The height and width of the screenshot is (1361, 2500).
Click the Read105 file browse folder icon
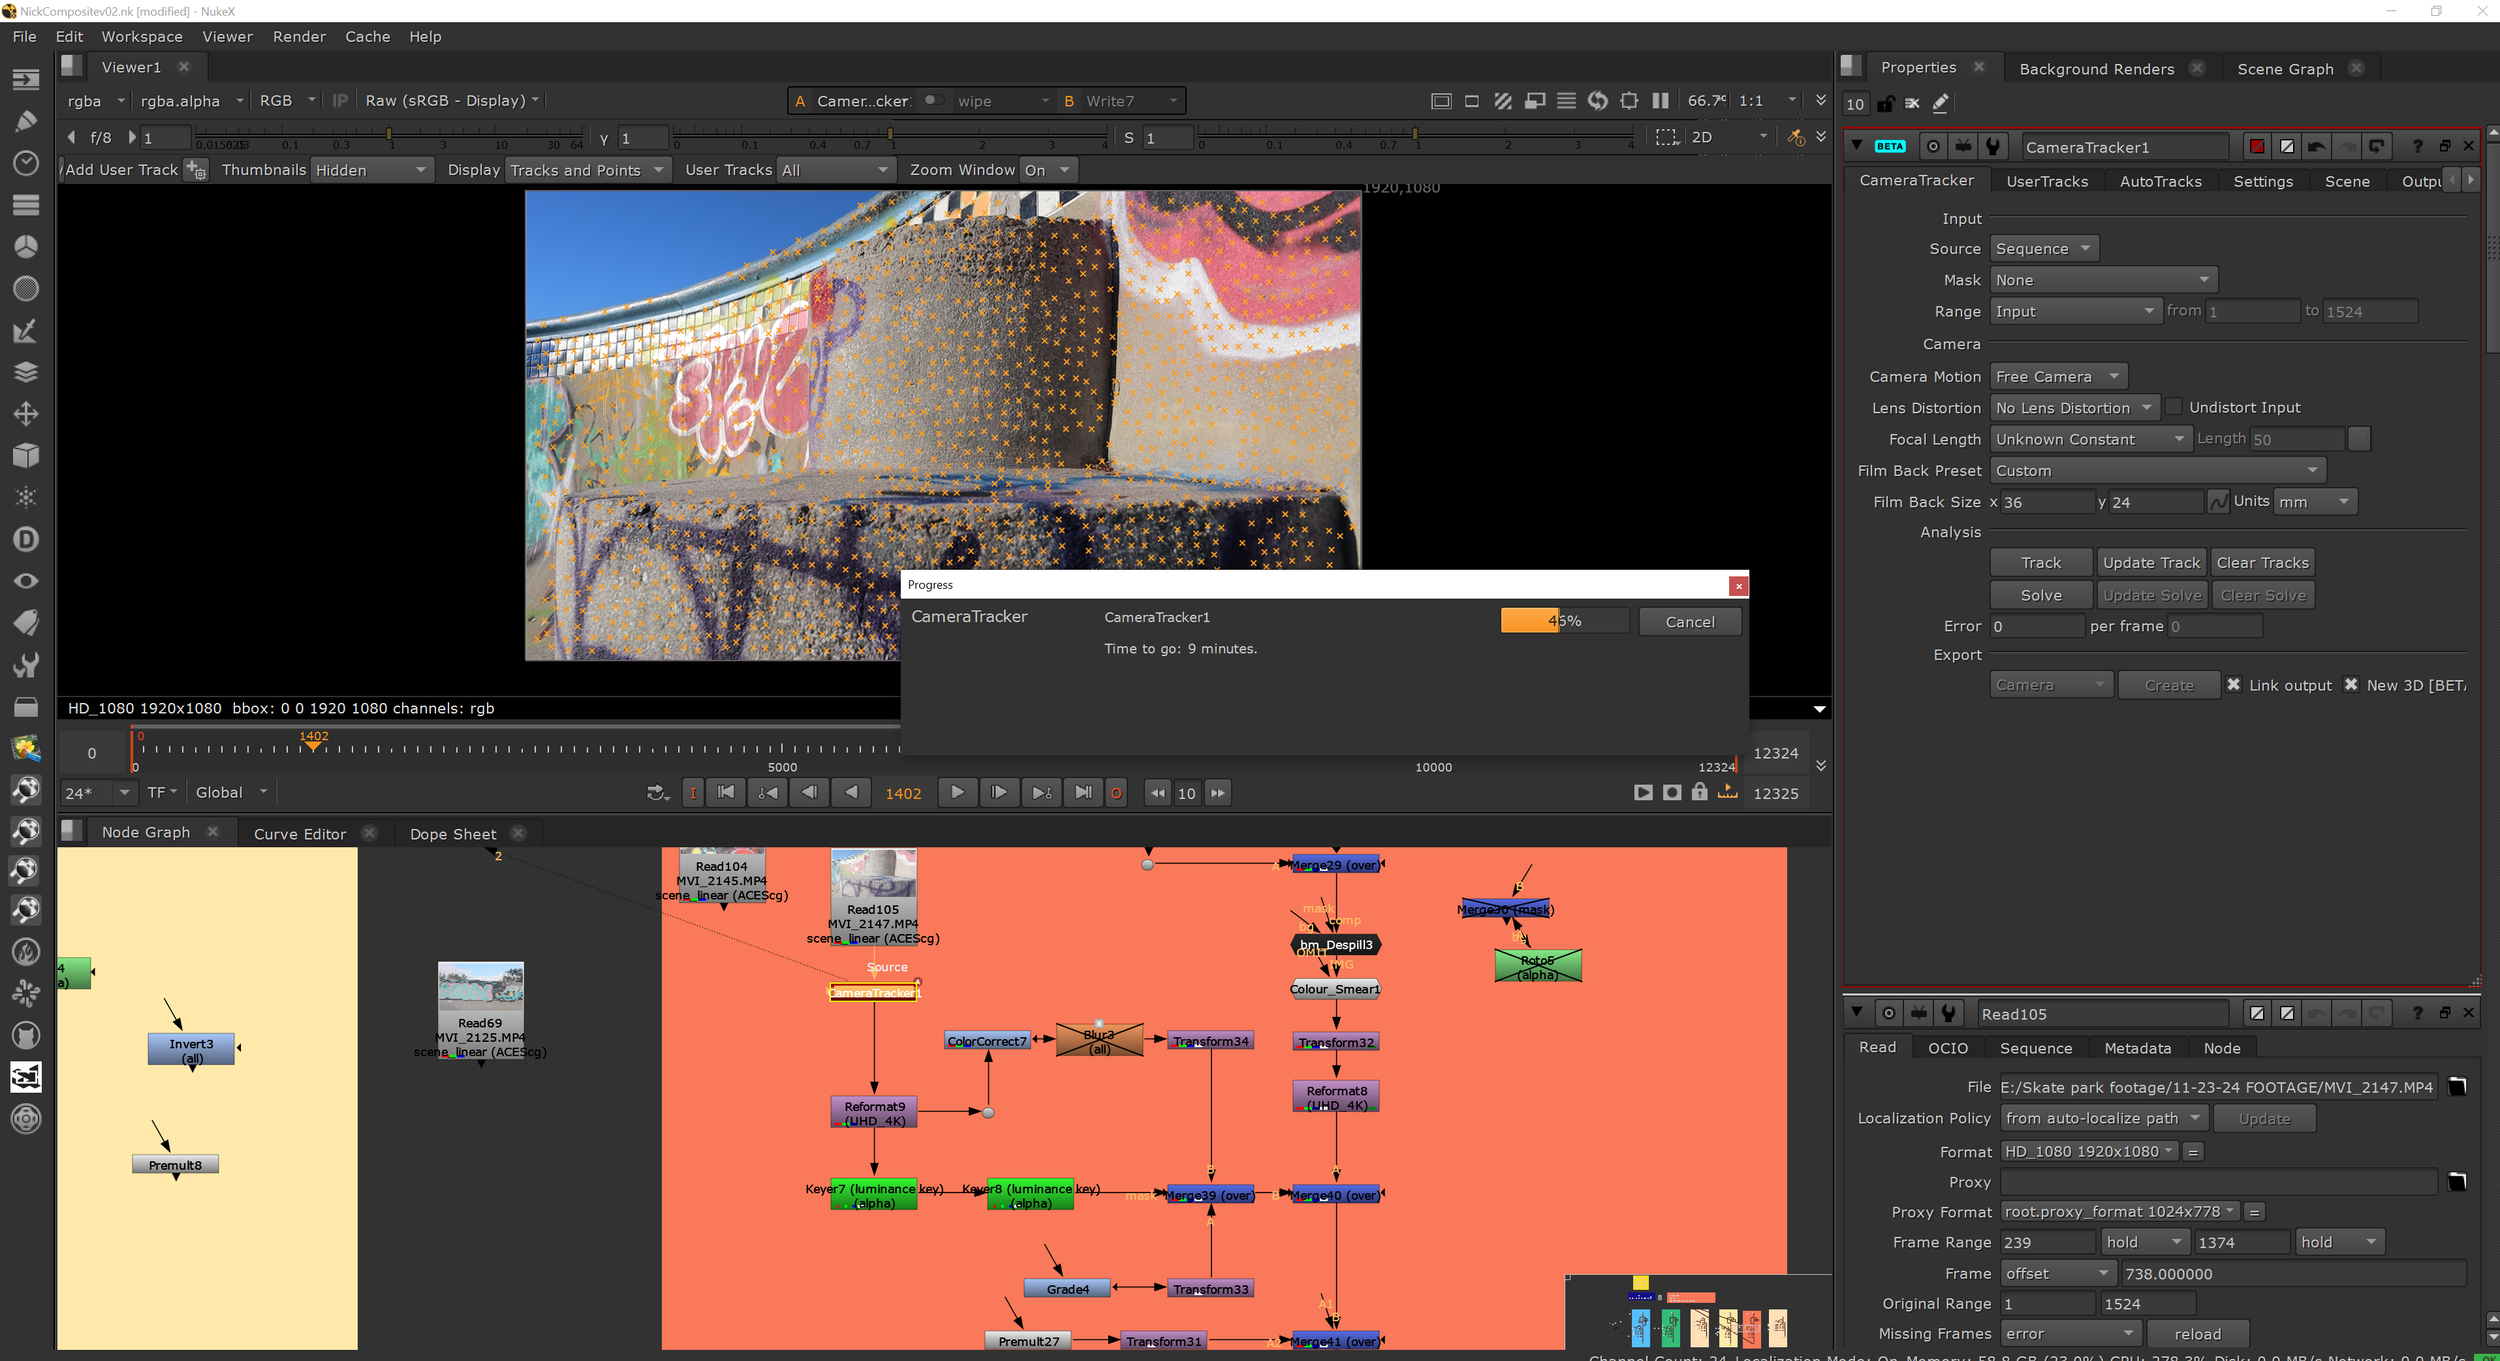tap(2457, 1087)
